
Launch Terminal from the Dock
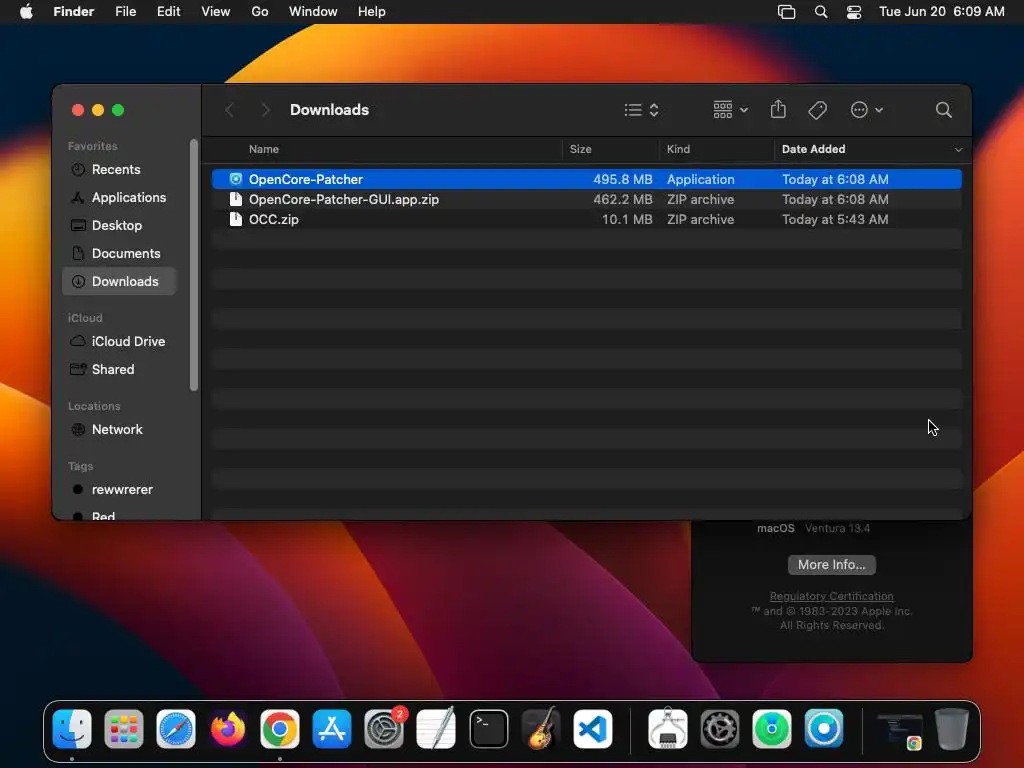click(x=488, y=729)
